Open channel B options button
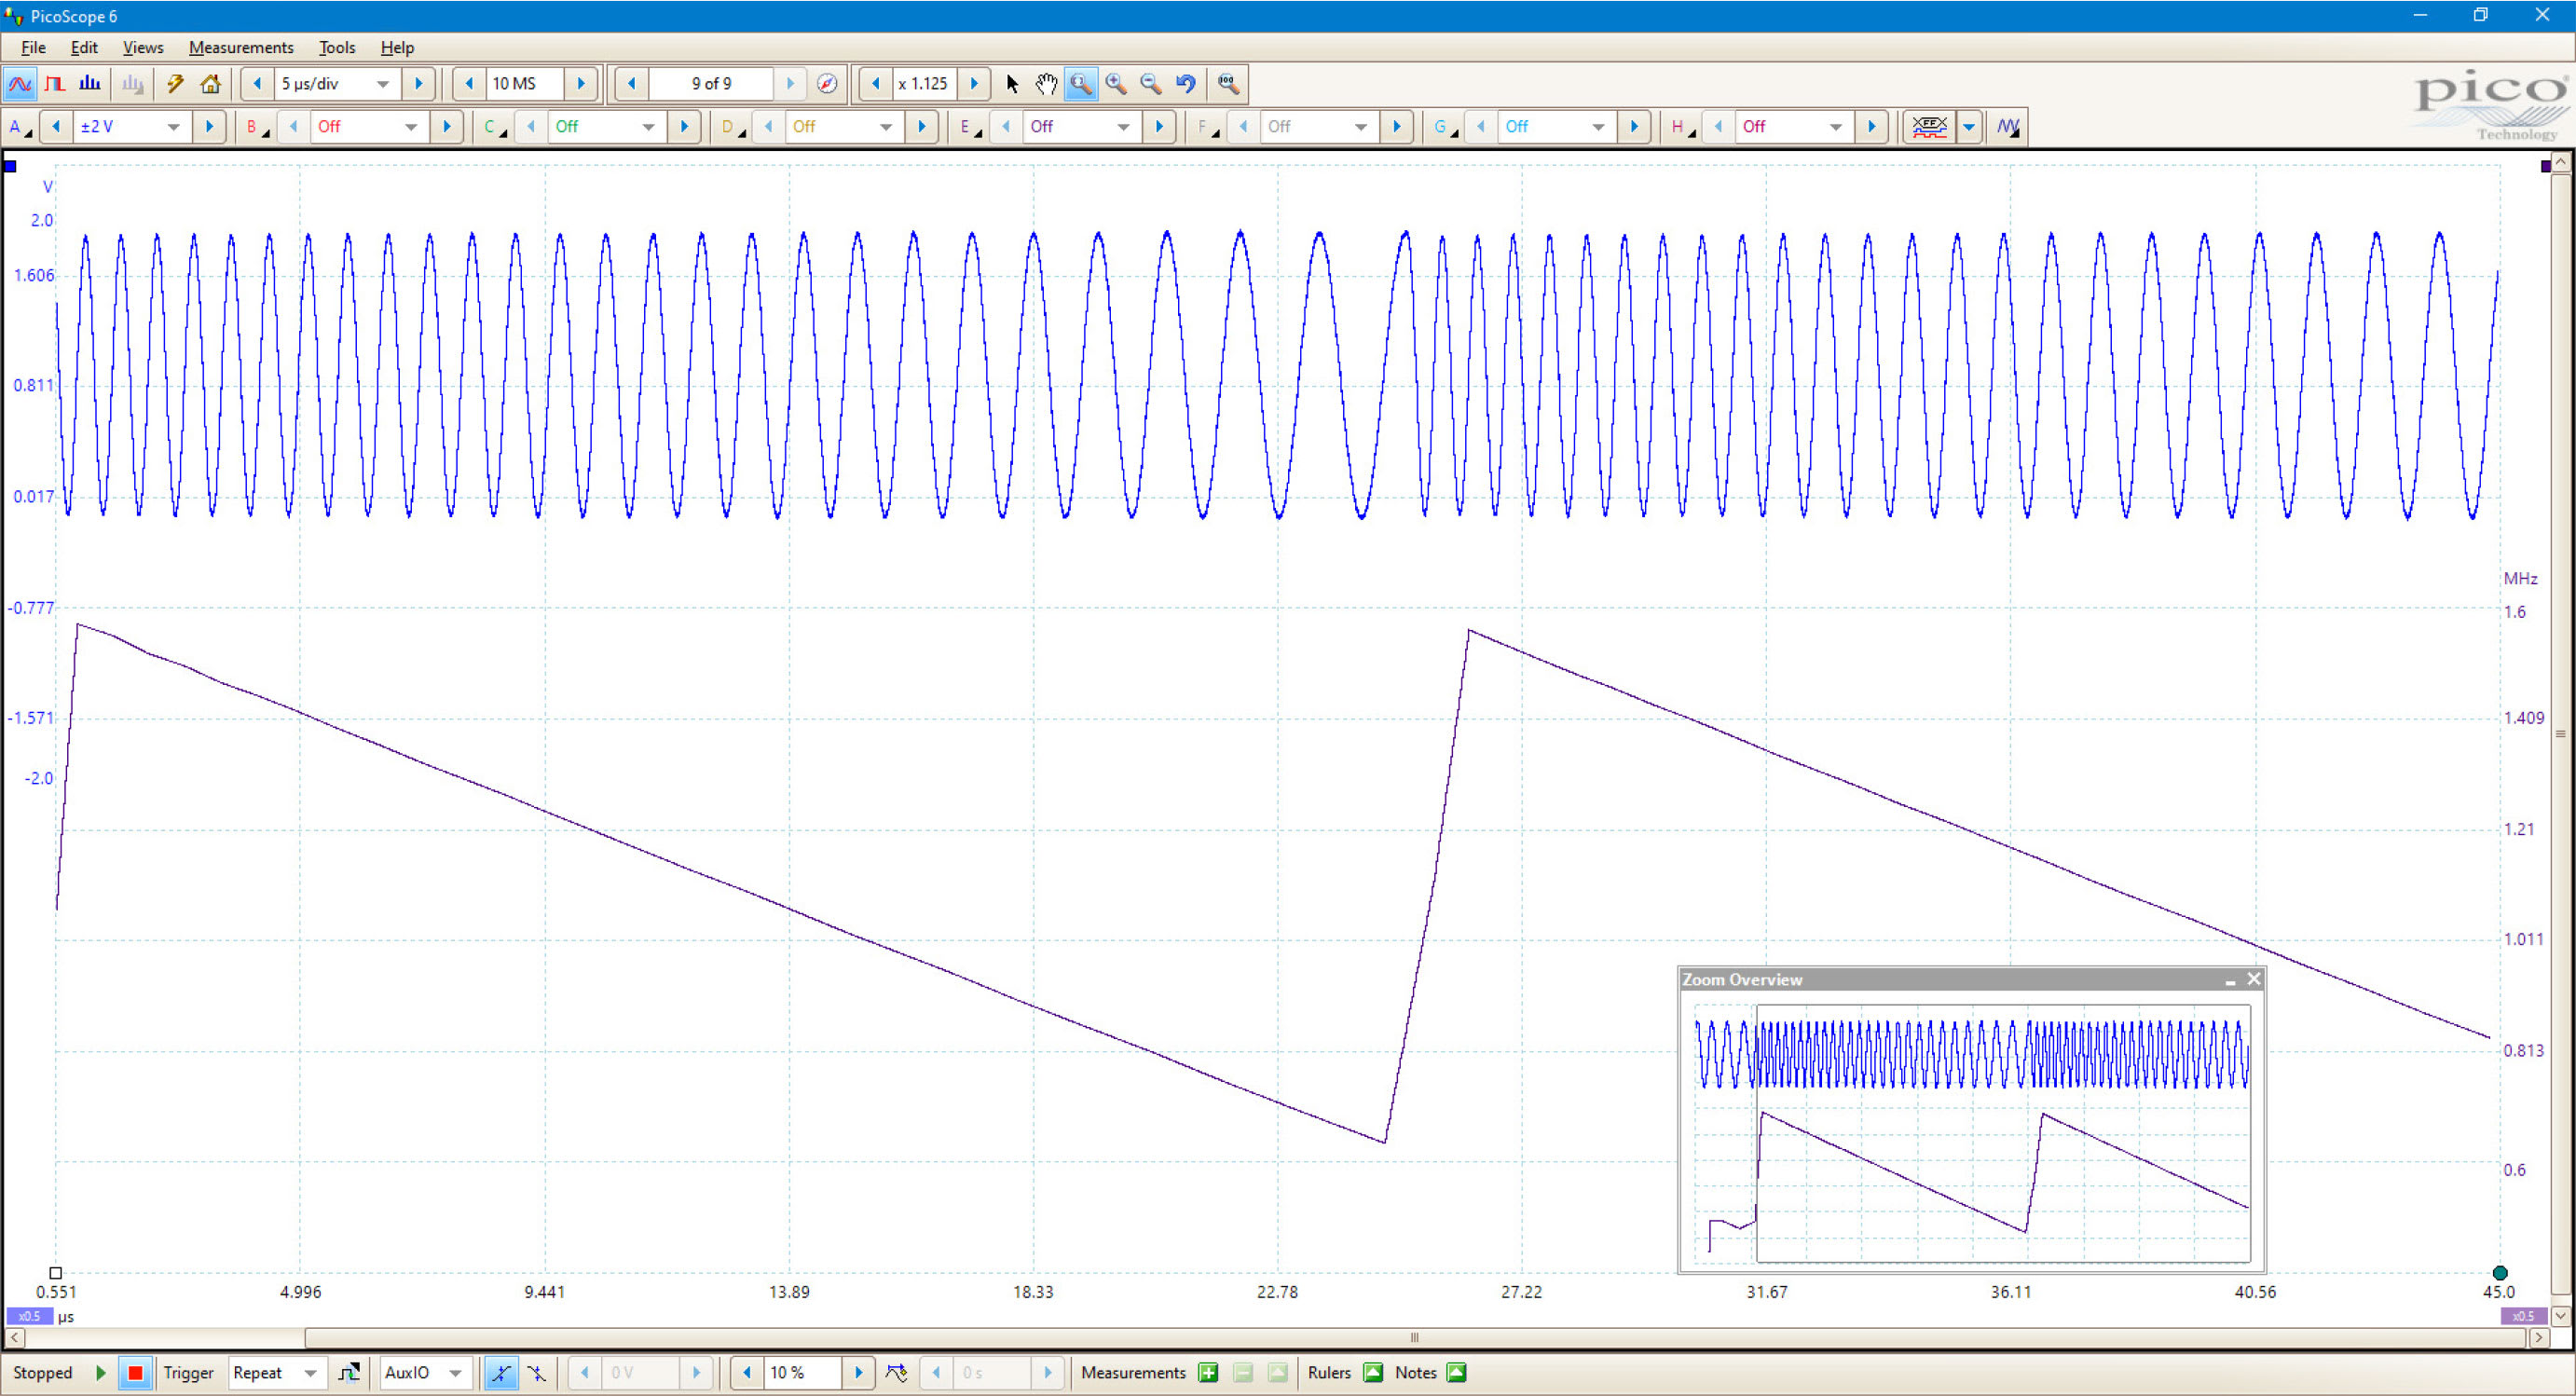Image resolution: width=2576 pixels, height=1396 pixels. click(x=257, y=127)
